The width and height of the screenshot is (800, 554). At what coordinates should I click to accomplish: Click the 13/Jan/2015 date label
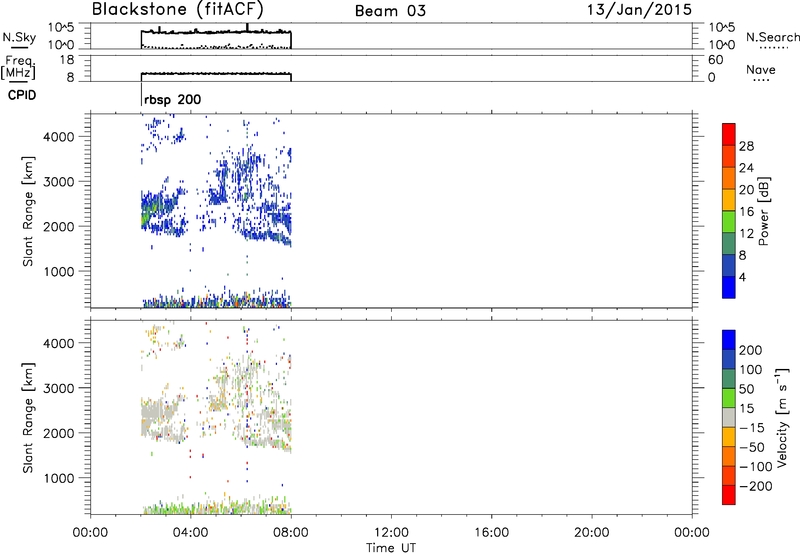click(x=639, y=10)
